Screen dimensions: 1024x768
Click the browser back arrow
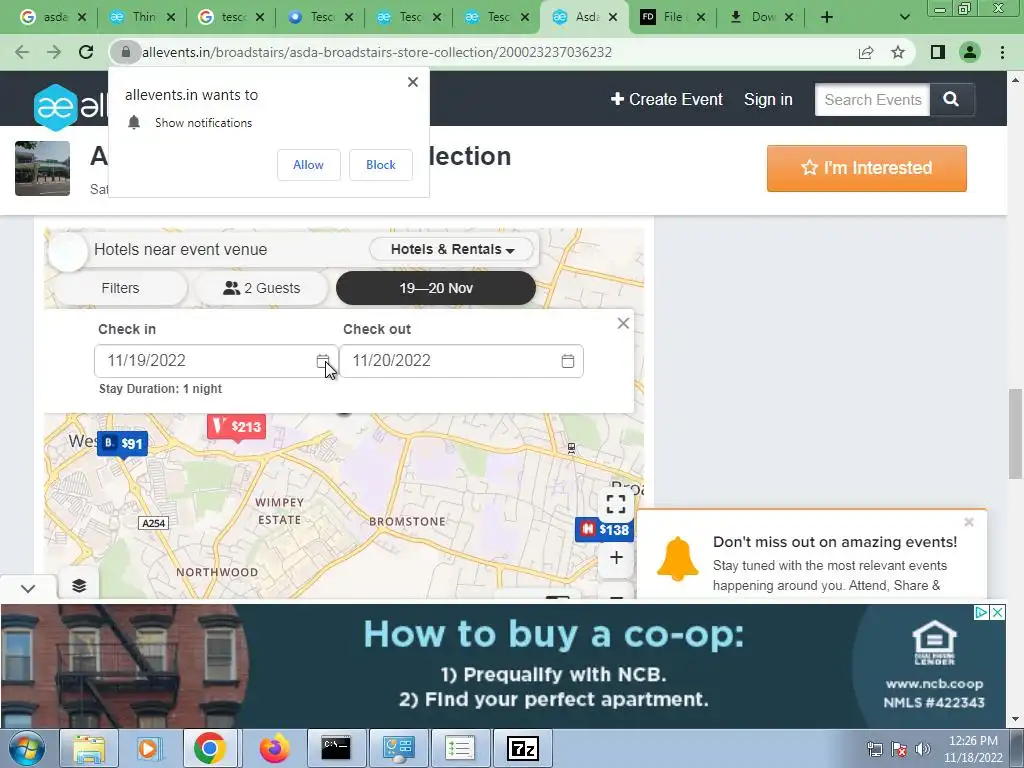click(x=22, y=52)
